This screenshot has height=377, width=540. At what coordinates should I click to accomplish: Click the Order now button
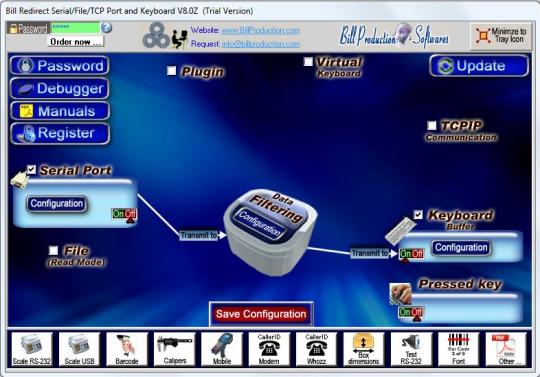coord(76,41)
